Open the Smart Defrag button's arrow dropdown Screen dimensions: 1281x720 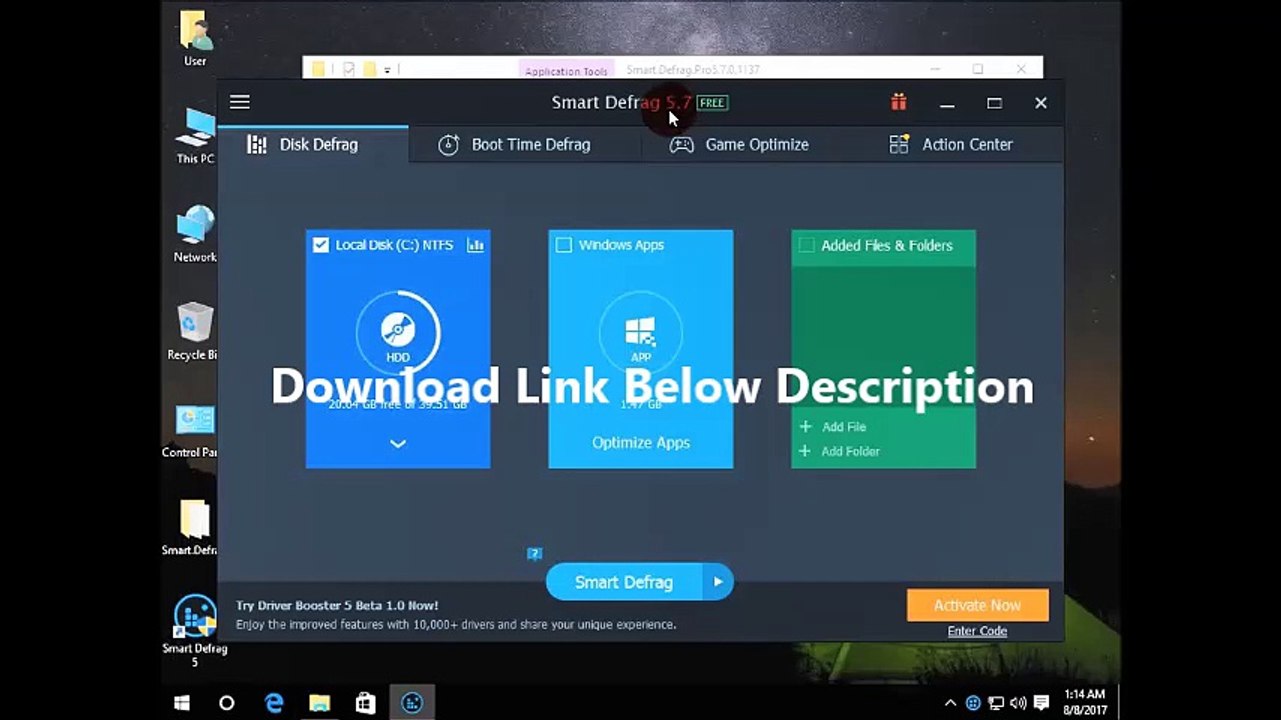pyautogui.click(x=717, y=582)
